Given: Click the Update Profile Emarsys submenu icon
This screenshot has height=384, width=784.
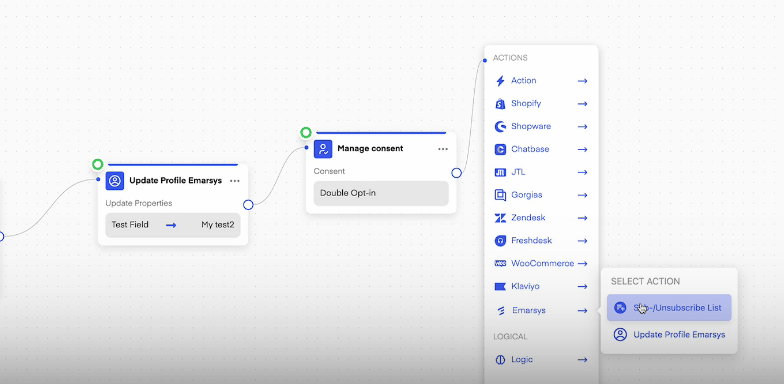Looking at the screenshot, I should coord(620,334).
